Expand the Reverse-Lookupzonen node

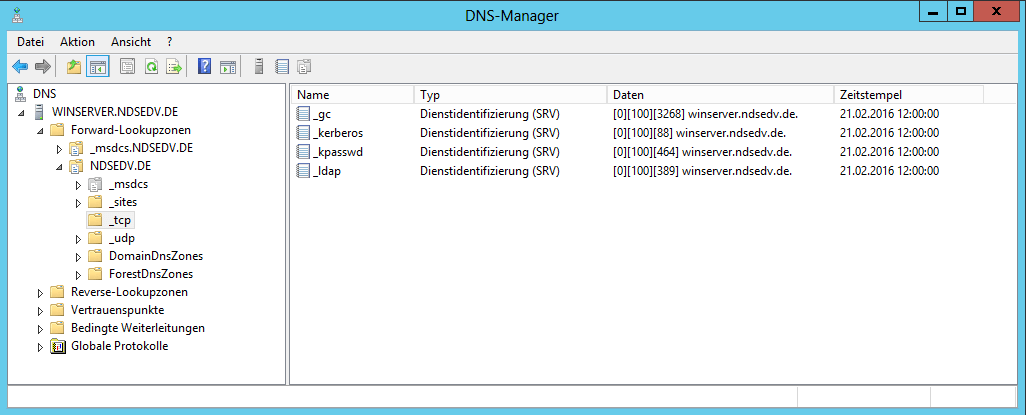click(x=41, y=292)
